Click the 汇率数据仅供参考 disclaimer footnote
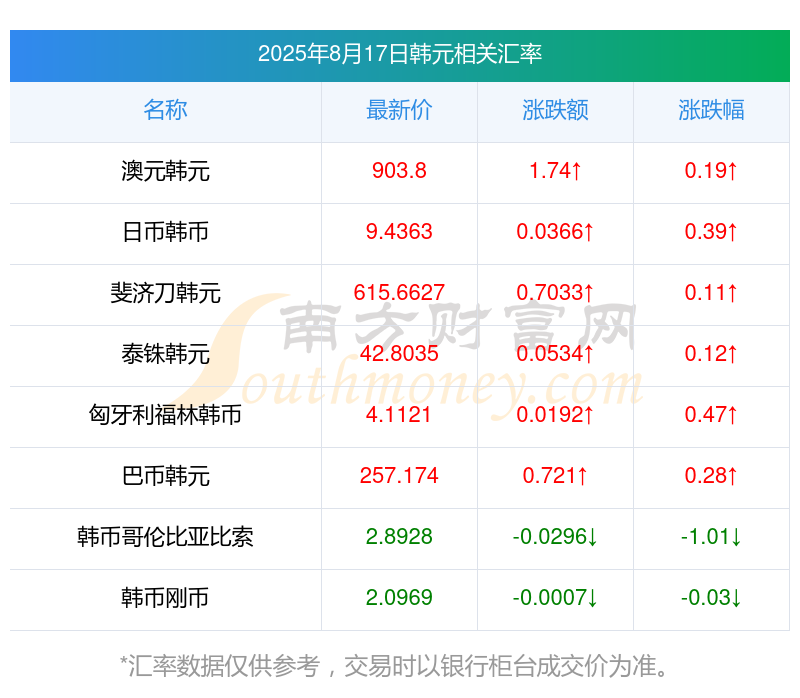The image size is (800, 698). pos(394,666)
